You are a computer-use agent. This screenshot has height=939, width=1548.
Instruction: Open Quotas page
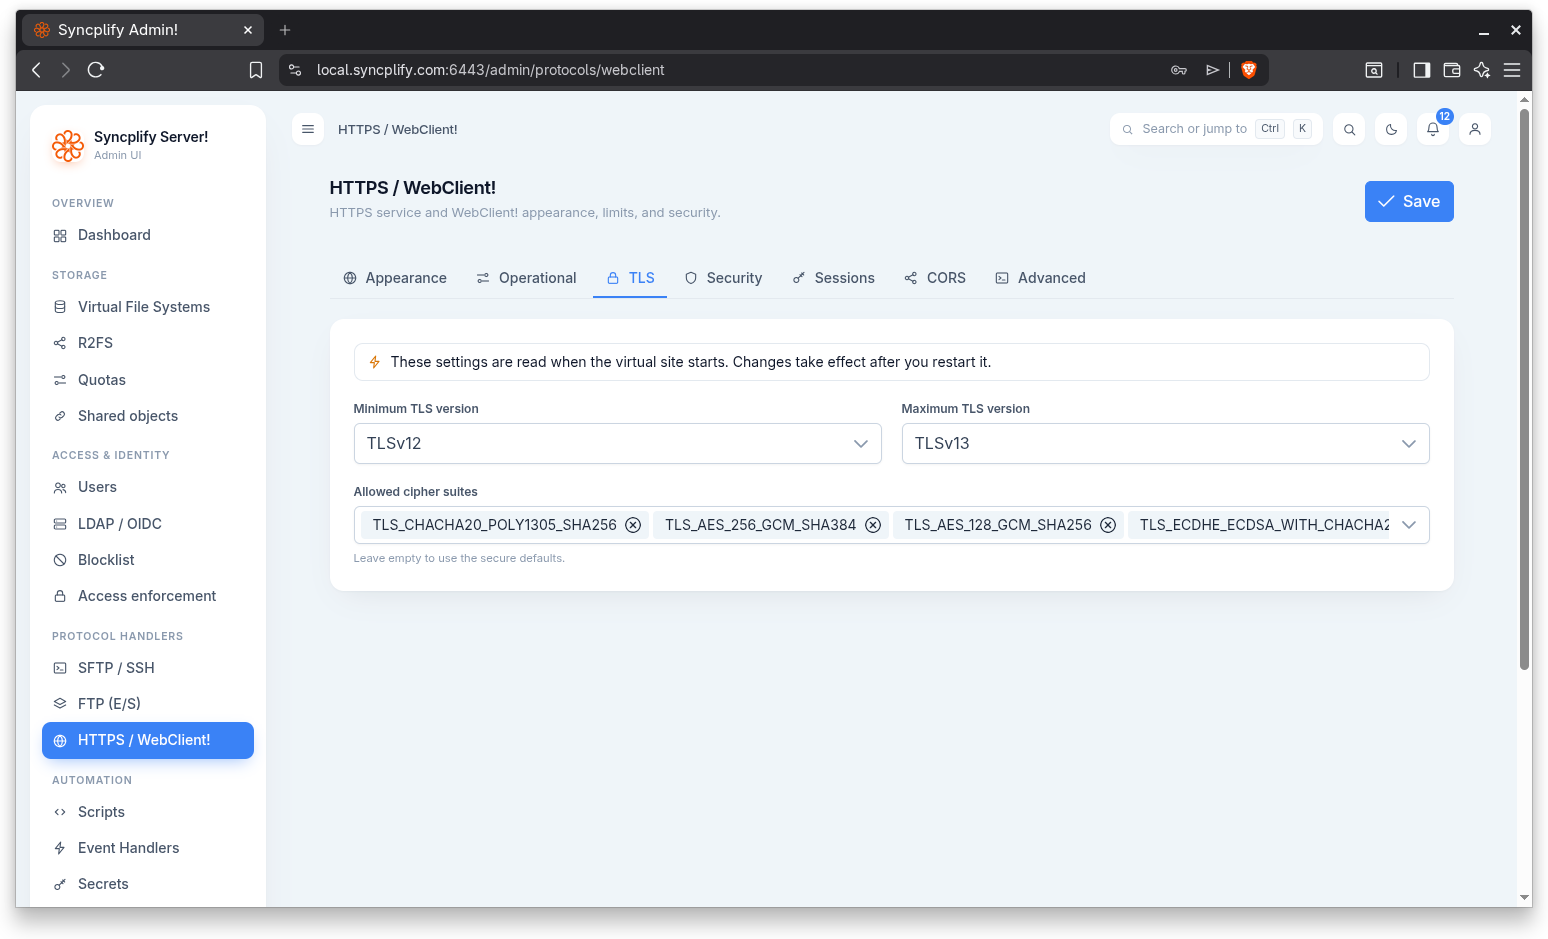(148, 380)
